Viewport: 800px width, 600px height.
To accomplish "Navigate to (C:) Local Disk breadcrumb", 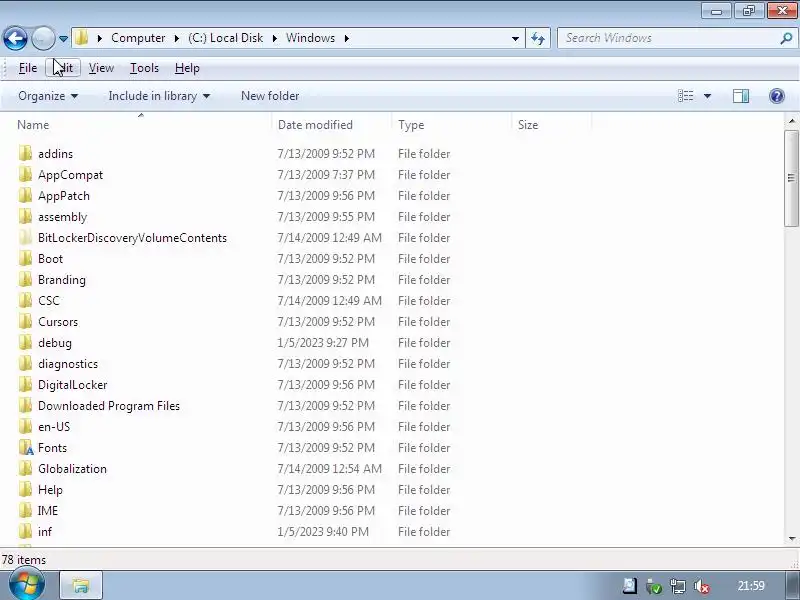I will pos(226,38).
